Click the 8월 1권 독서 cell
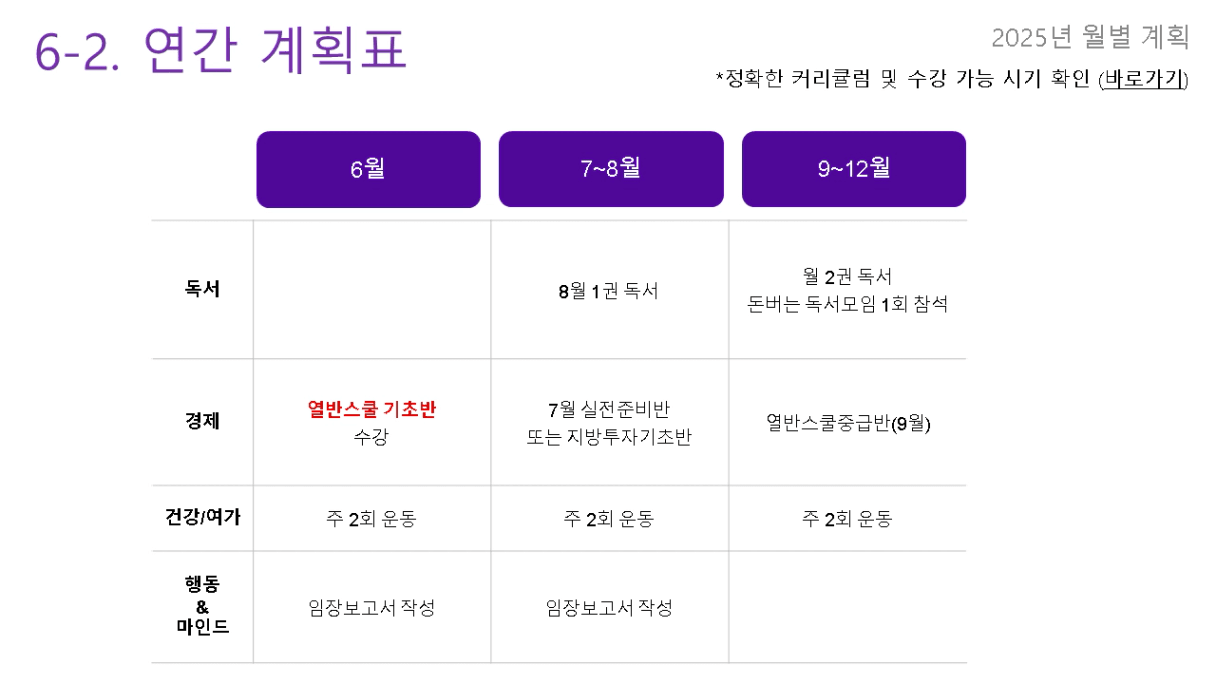The image size is (1216, 684). 609,291
